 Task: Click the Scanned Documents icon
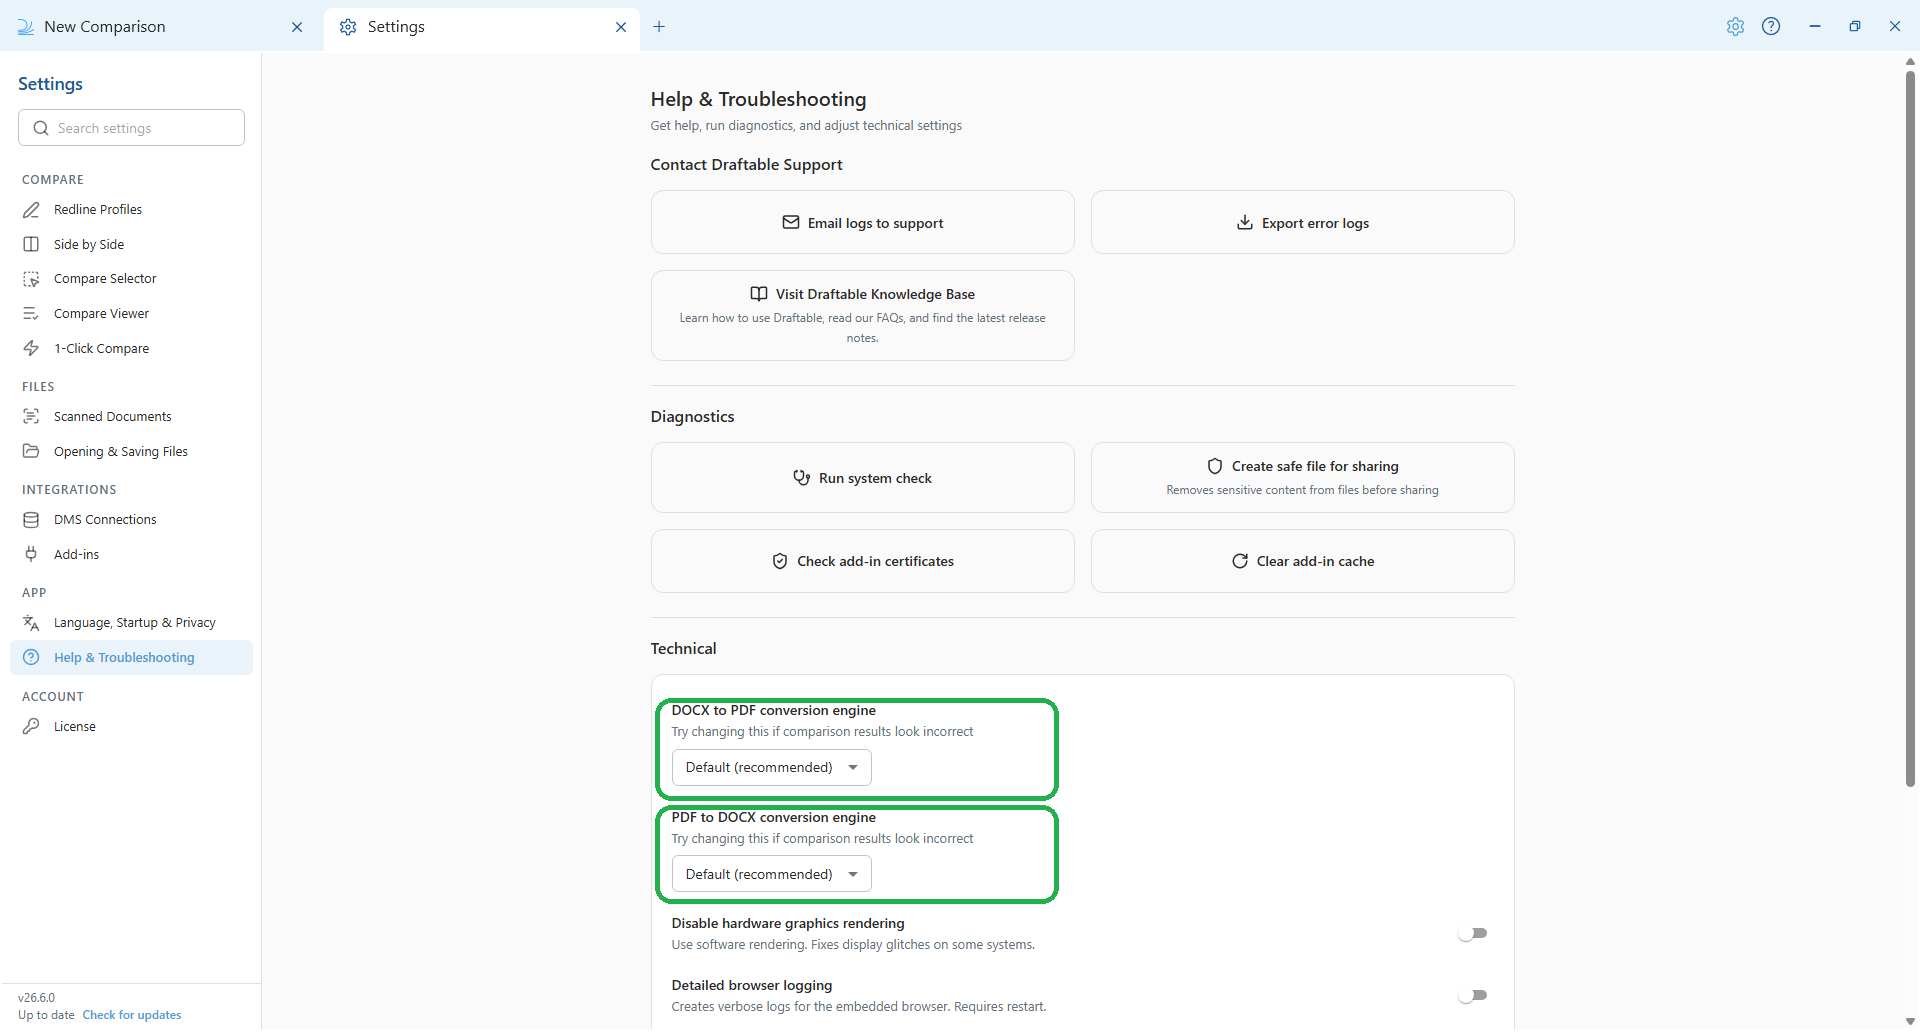[31, 417]
